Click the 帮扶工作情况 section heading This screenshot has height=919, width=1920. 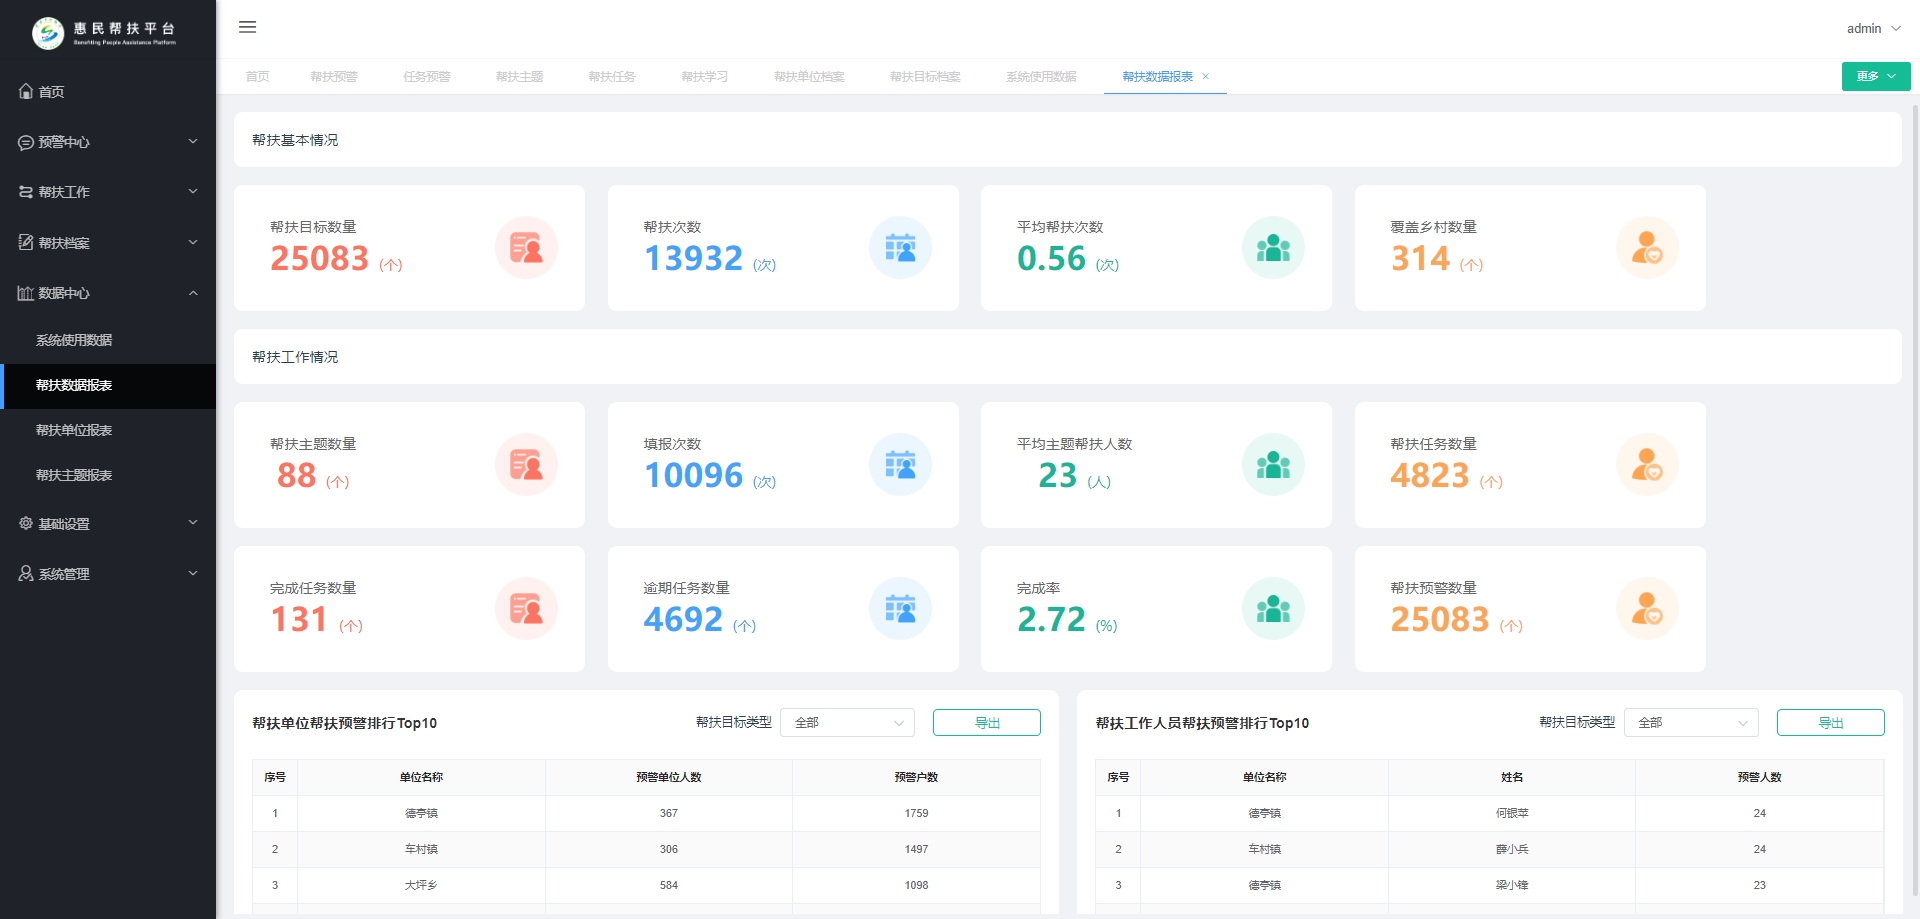click(295, 357)
